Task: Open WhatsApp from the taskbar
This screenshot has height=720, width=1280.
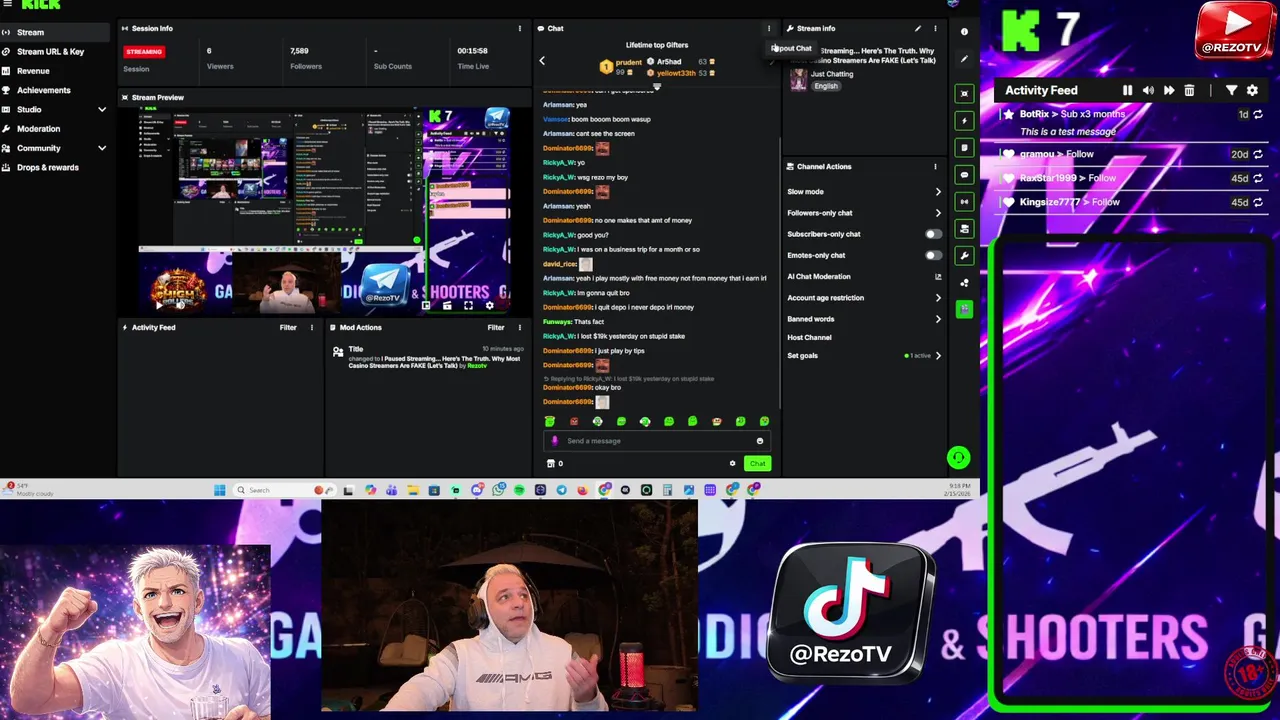Action: coord(498,490)
